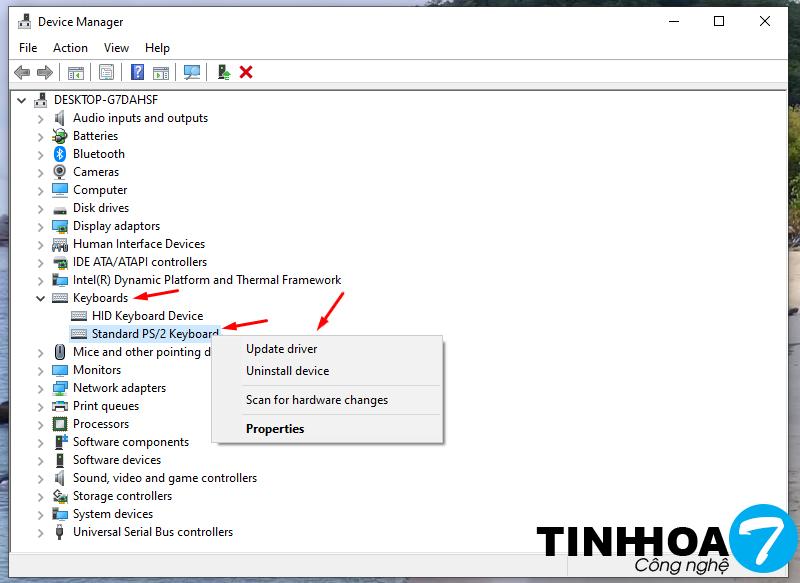Click the Bluetooth device icon in tree

[x=60, y=154]
